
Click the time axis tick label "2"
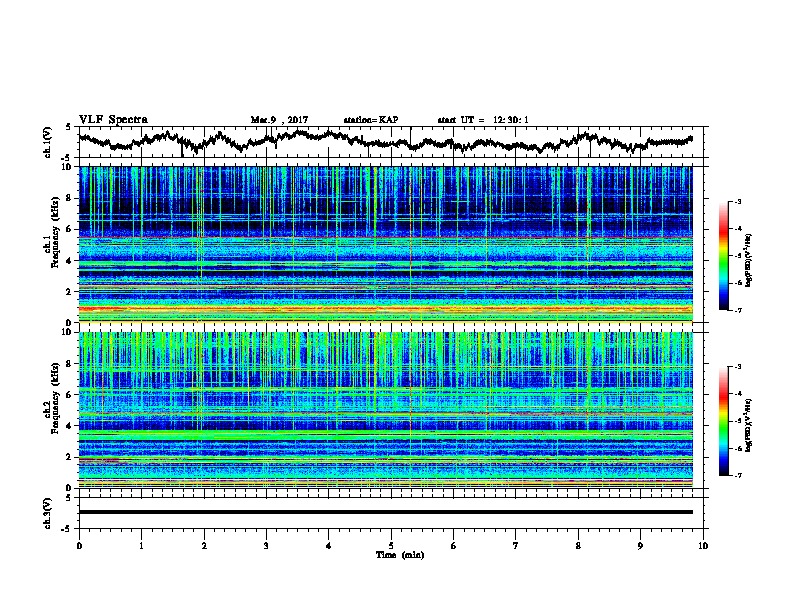(x=204, y=546)
